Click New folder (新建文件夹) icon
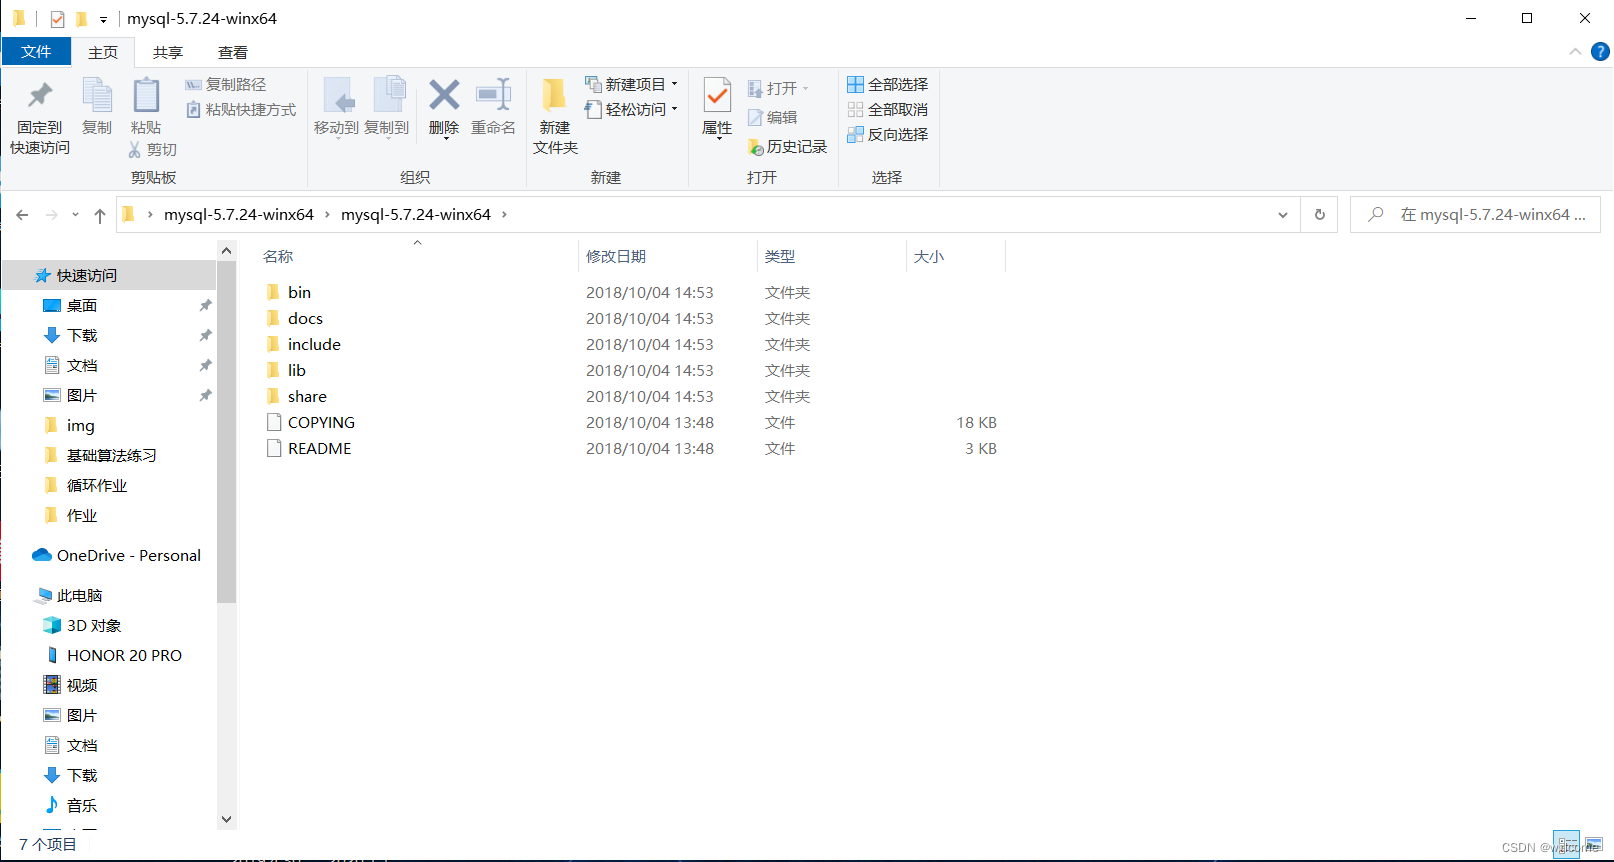 554,96
